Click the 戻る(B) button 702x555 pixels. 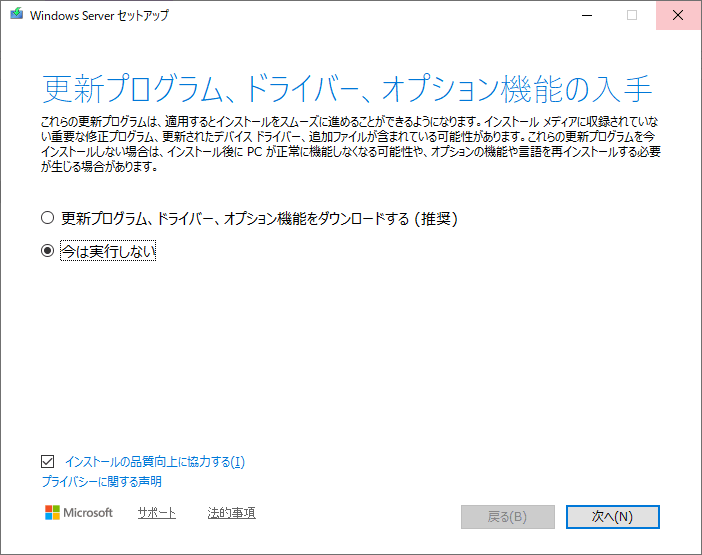click(x=507, y=516)
